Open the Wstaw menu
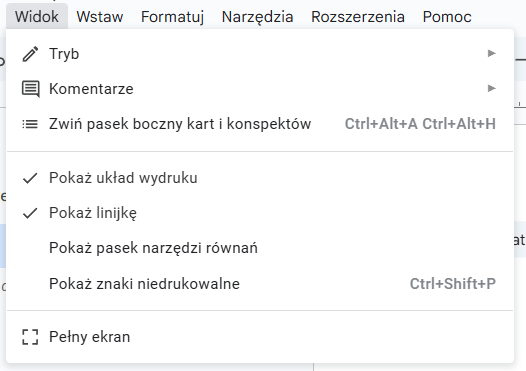 tap(100, 17)
